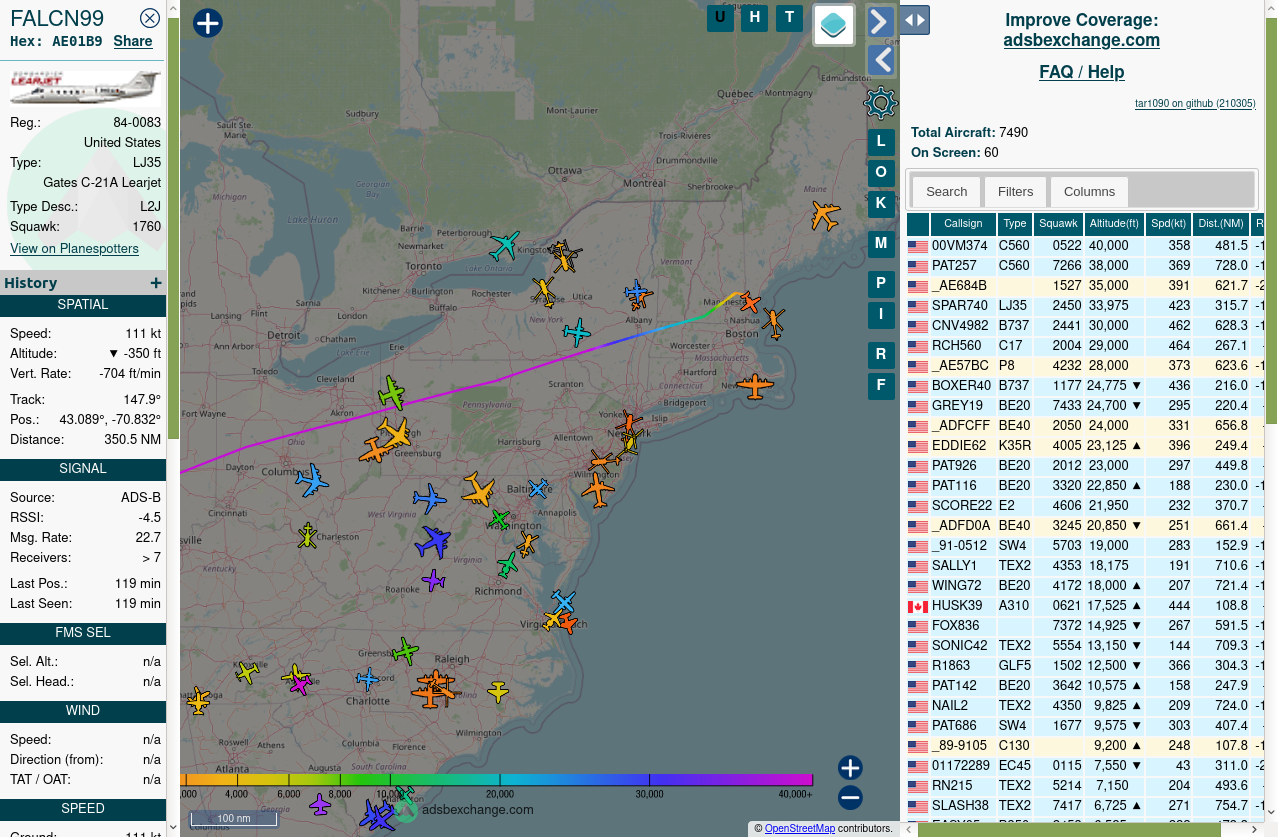Open adsbexchange.com coverage link
Screen dimensions: 1278x837
tap(1081, 40)
